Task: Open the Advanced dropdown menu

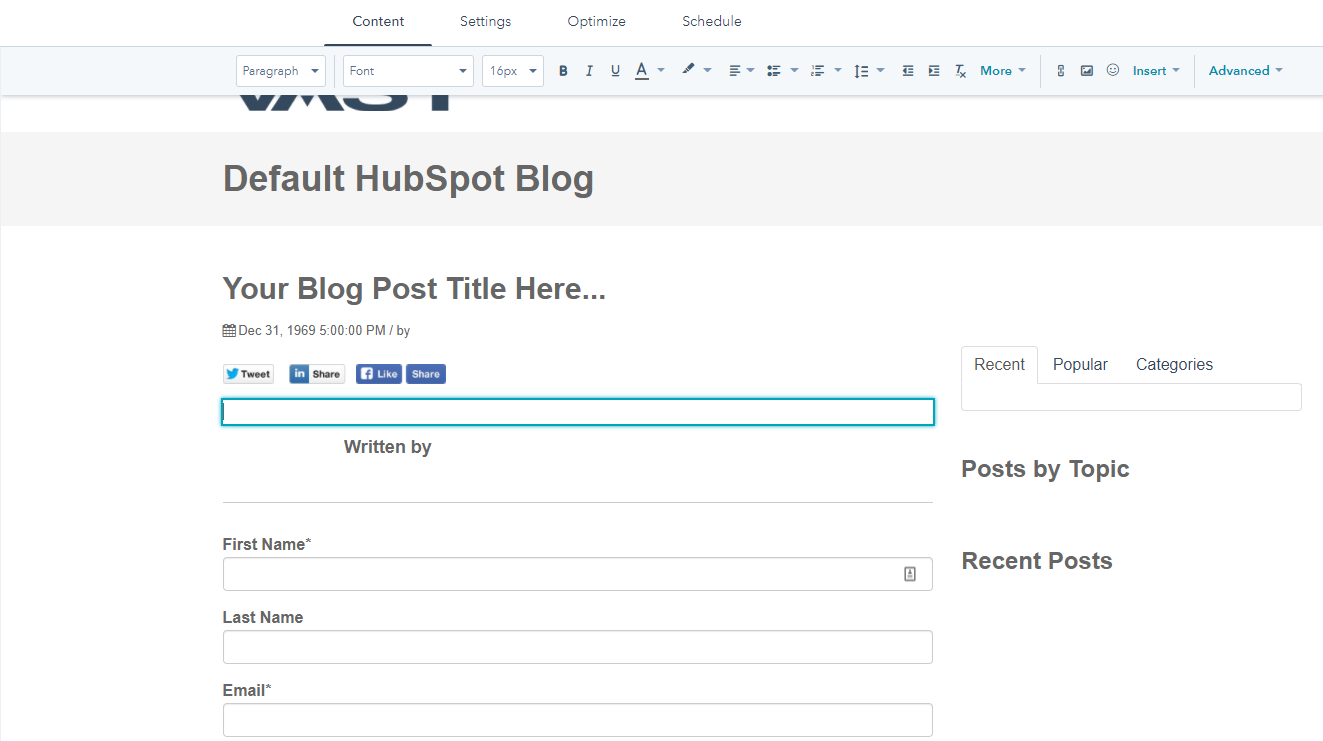Action: (1246, 71)
